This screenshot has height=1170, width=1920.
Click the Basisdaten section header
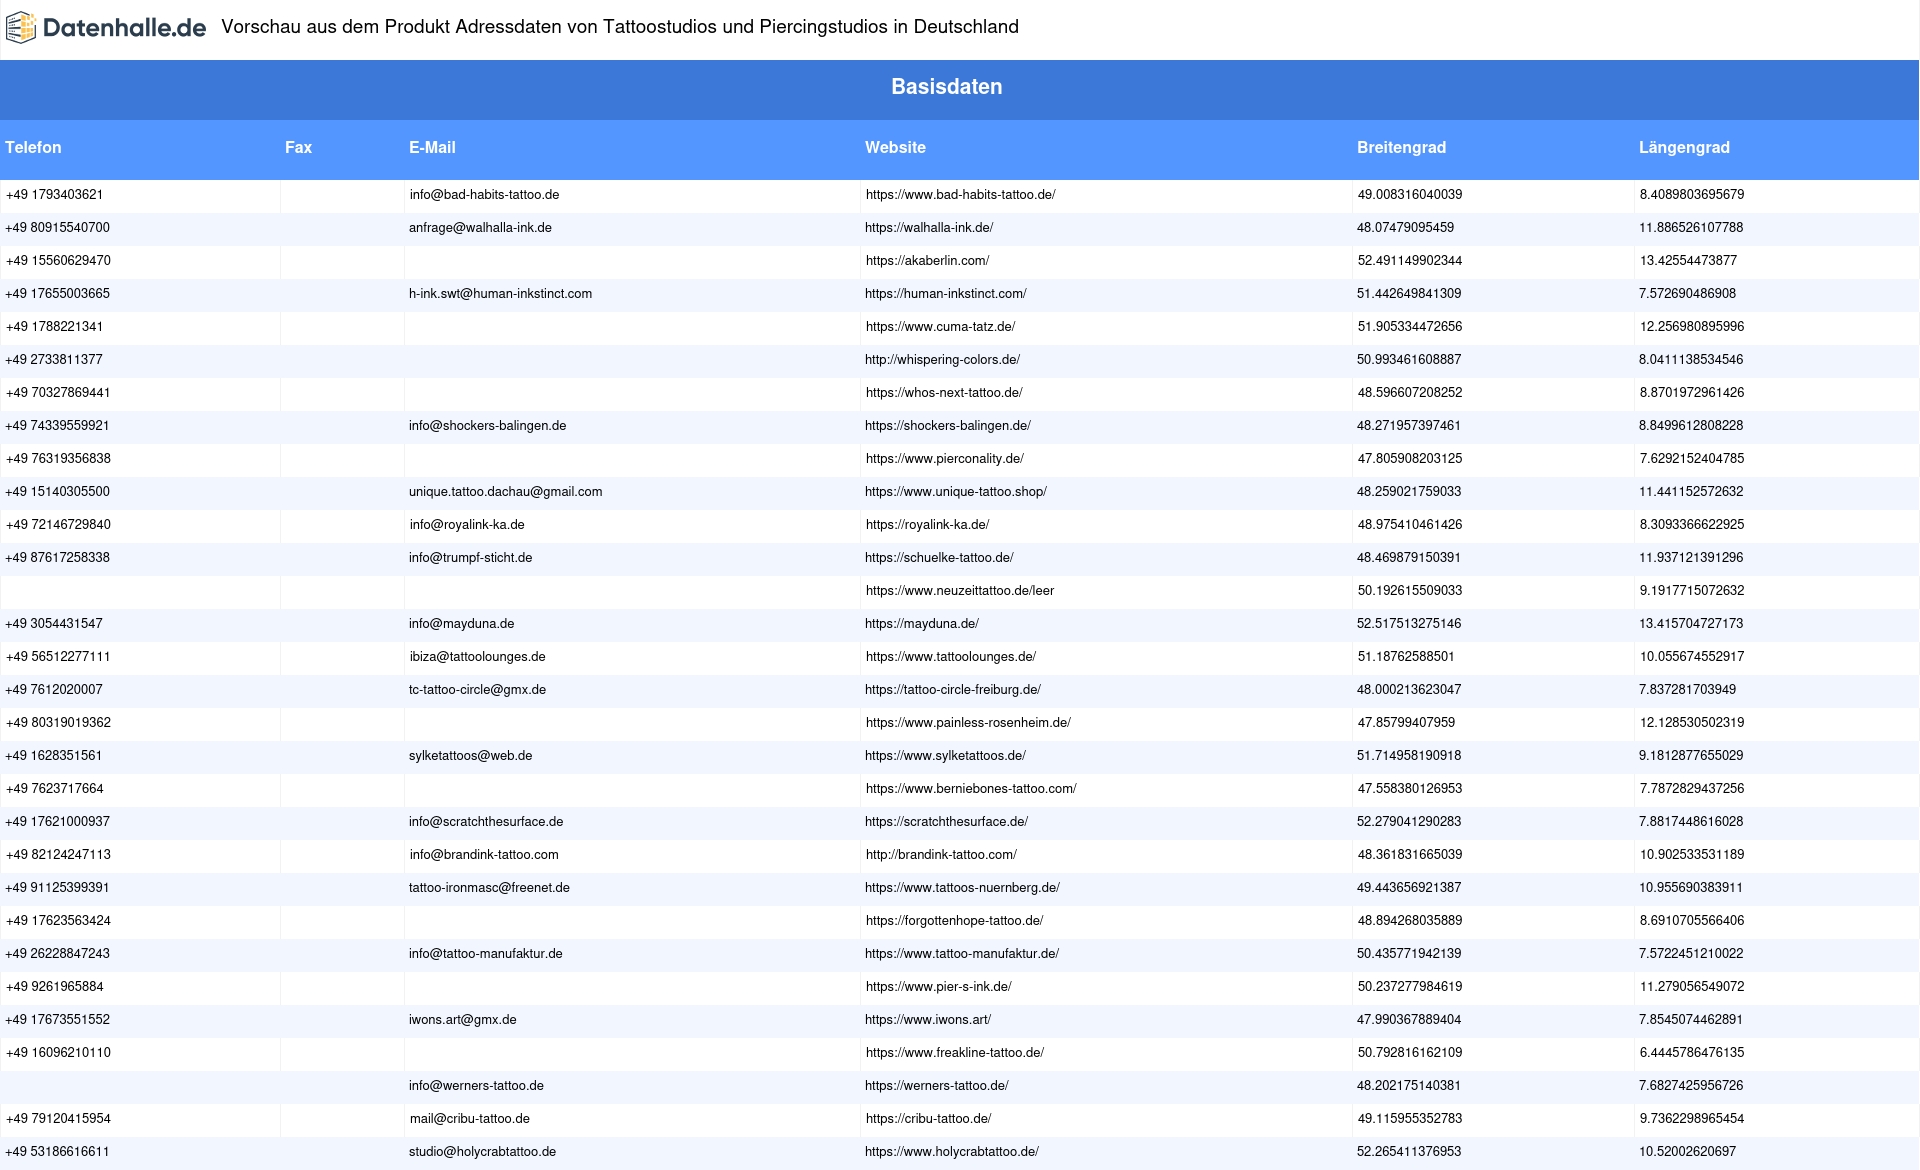coord(946,87)
